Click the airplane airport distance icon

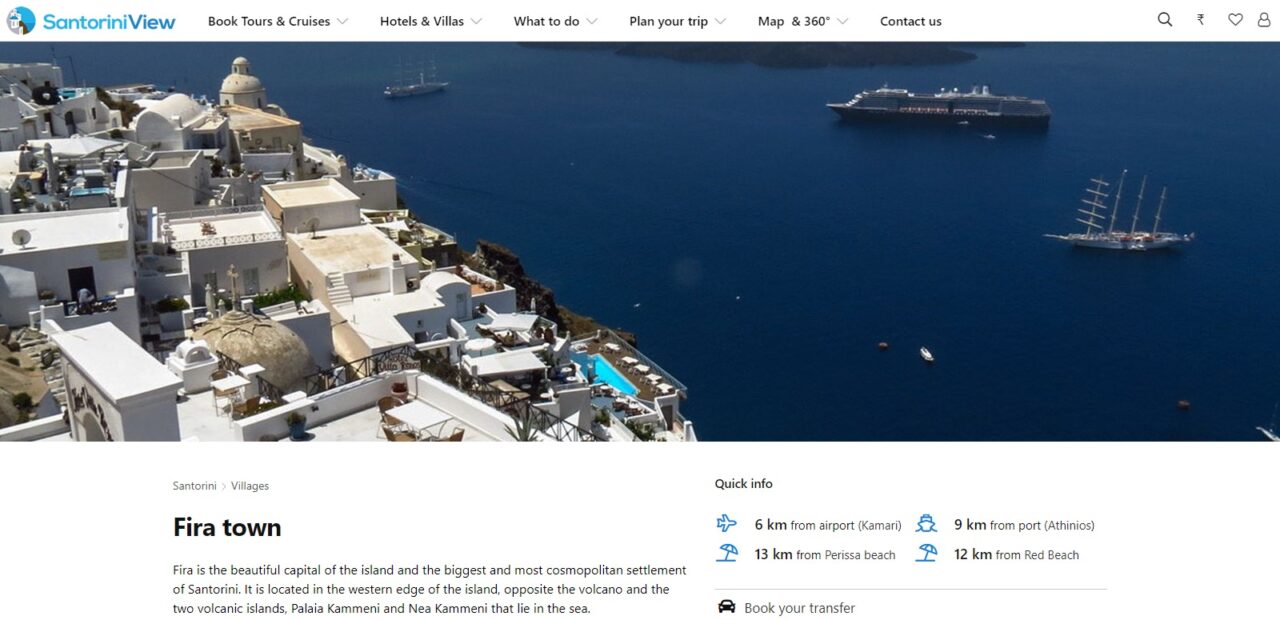pyautogui.click(x=727, y=524)
